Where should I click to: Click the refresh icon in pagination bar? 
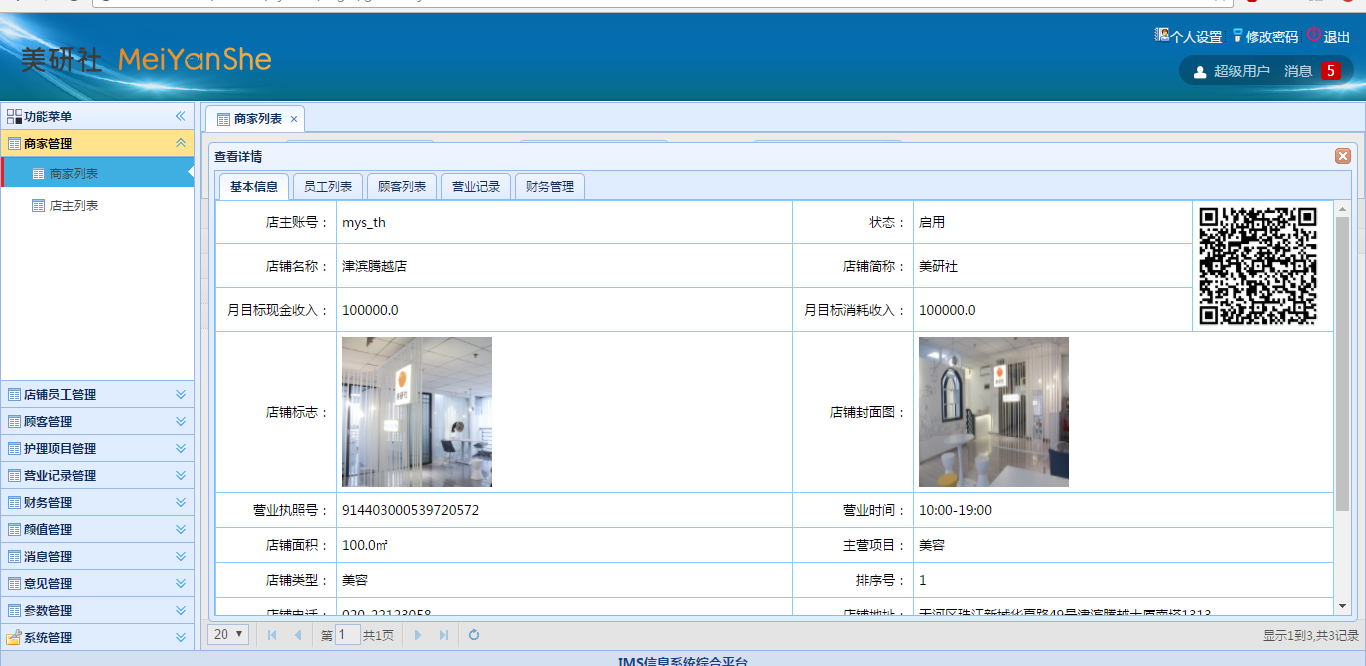(474, 635)
